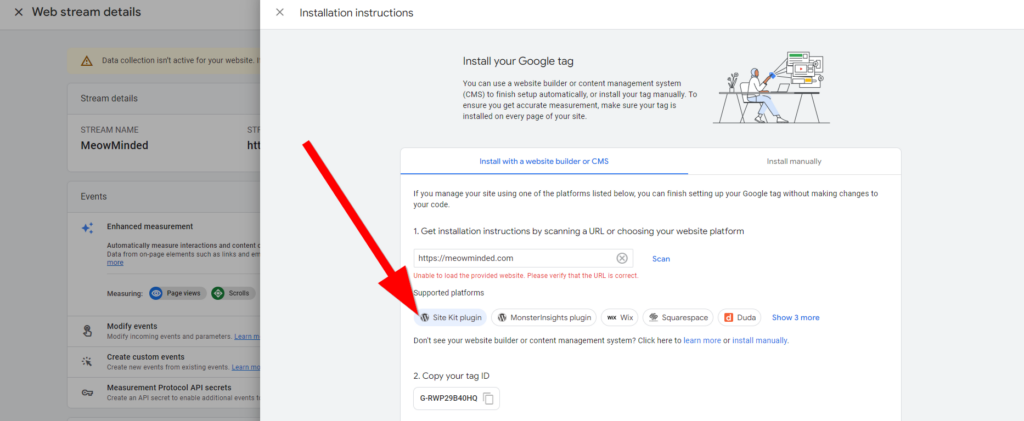Open the learn more link
1024x421 pixels.
[x=702, y=341]
